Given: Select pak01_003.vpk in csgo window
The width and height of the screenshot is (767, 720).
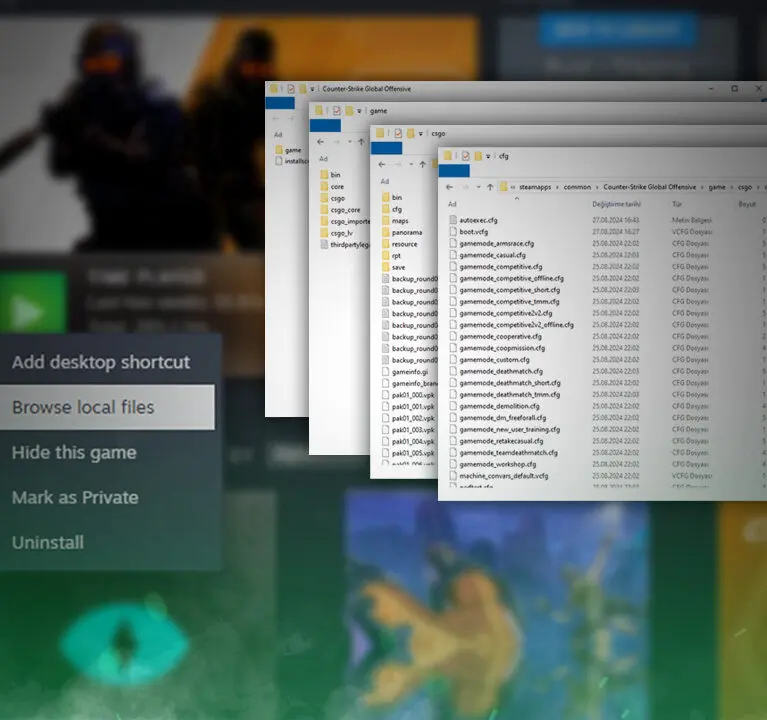Looking at the screenshot, I should (x=408, y=430).
